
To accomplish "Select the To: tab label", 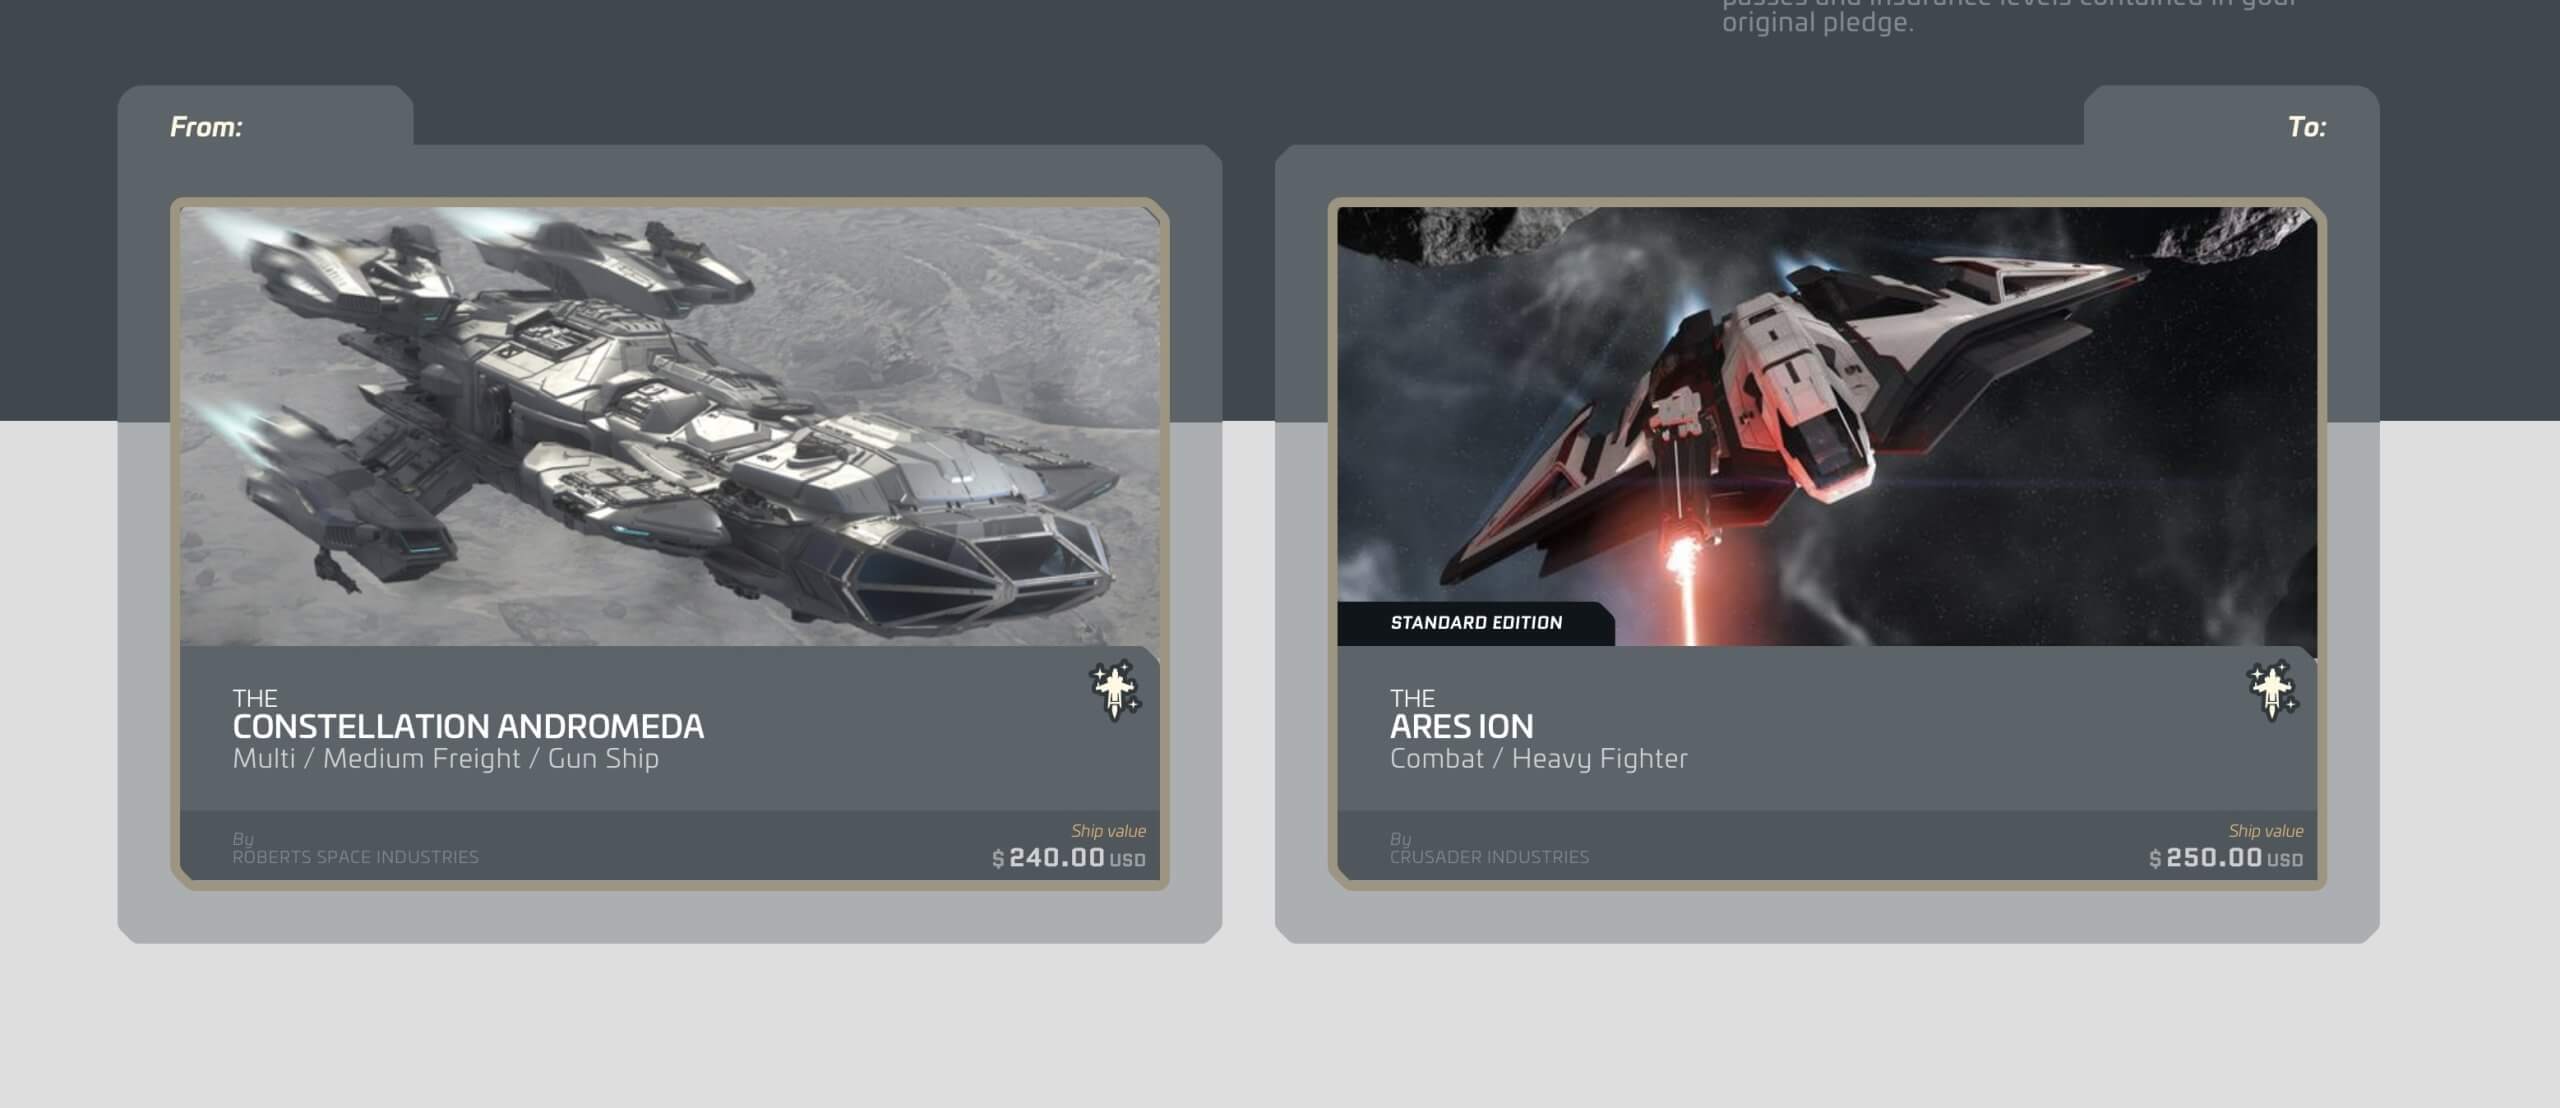I will [x=2306, y=127].
